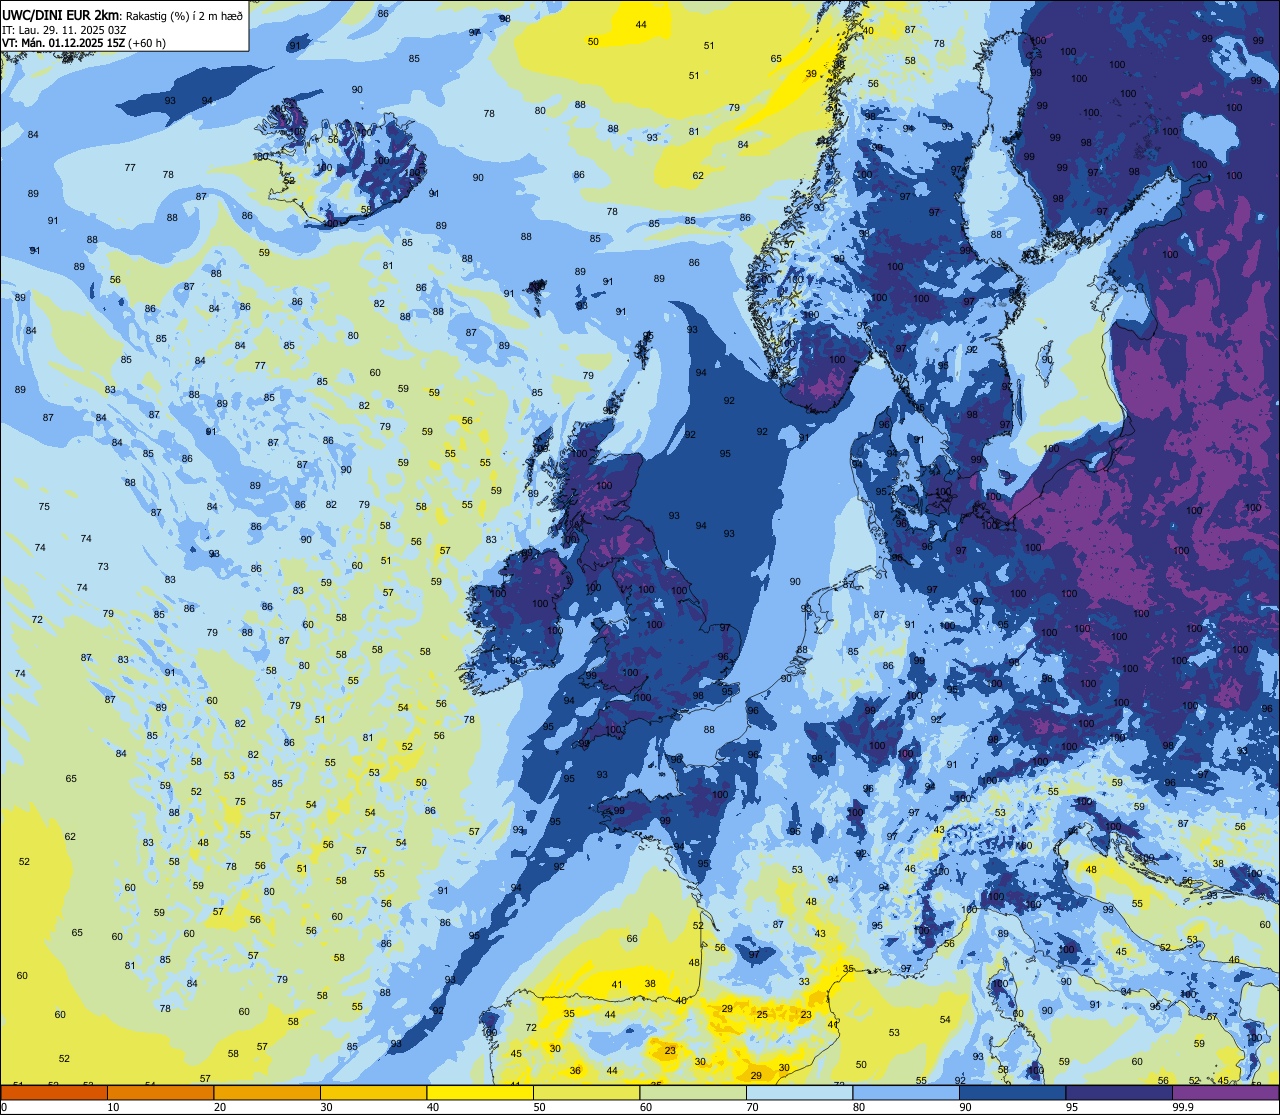Click the 70–80% pale blue legend swatch

pos(799,1092)
